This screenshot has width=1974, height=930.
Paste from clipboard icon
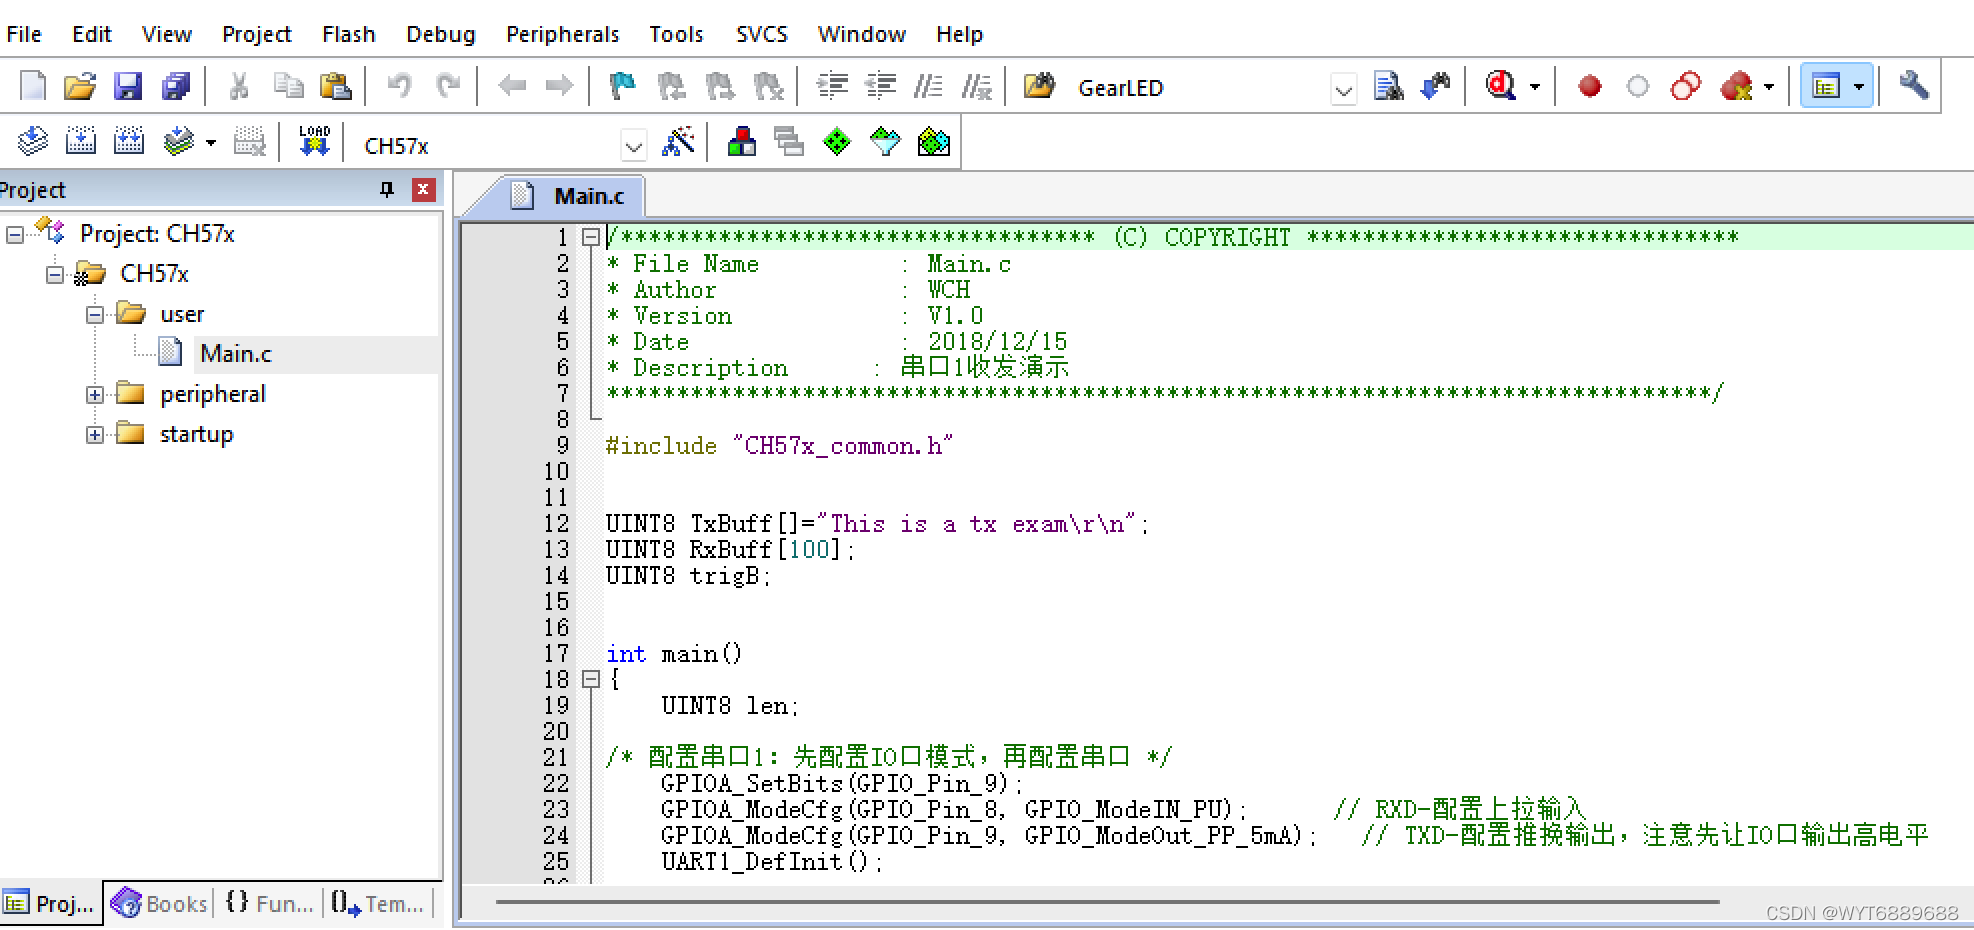click(x=335, y=86)
